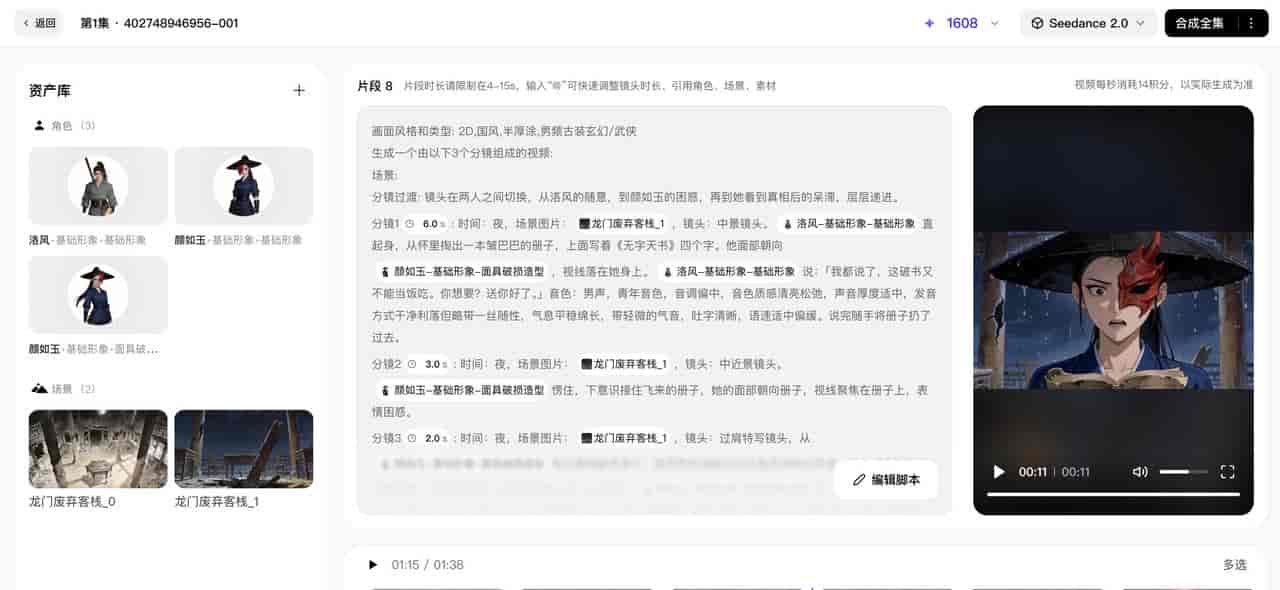Click the fullscreen icon on the video player
This screenshot has height=590, width=1280.
pos(1228,471)
